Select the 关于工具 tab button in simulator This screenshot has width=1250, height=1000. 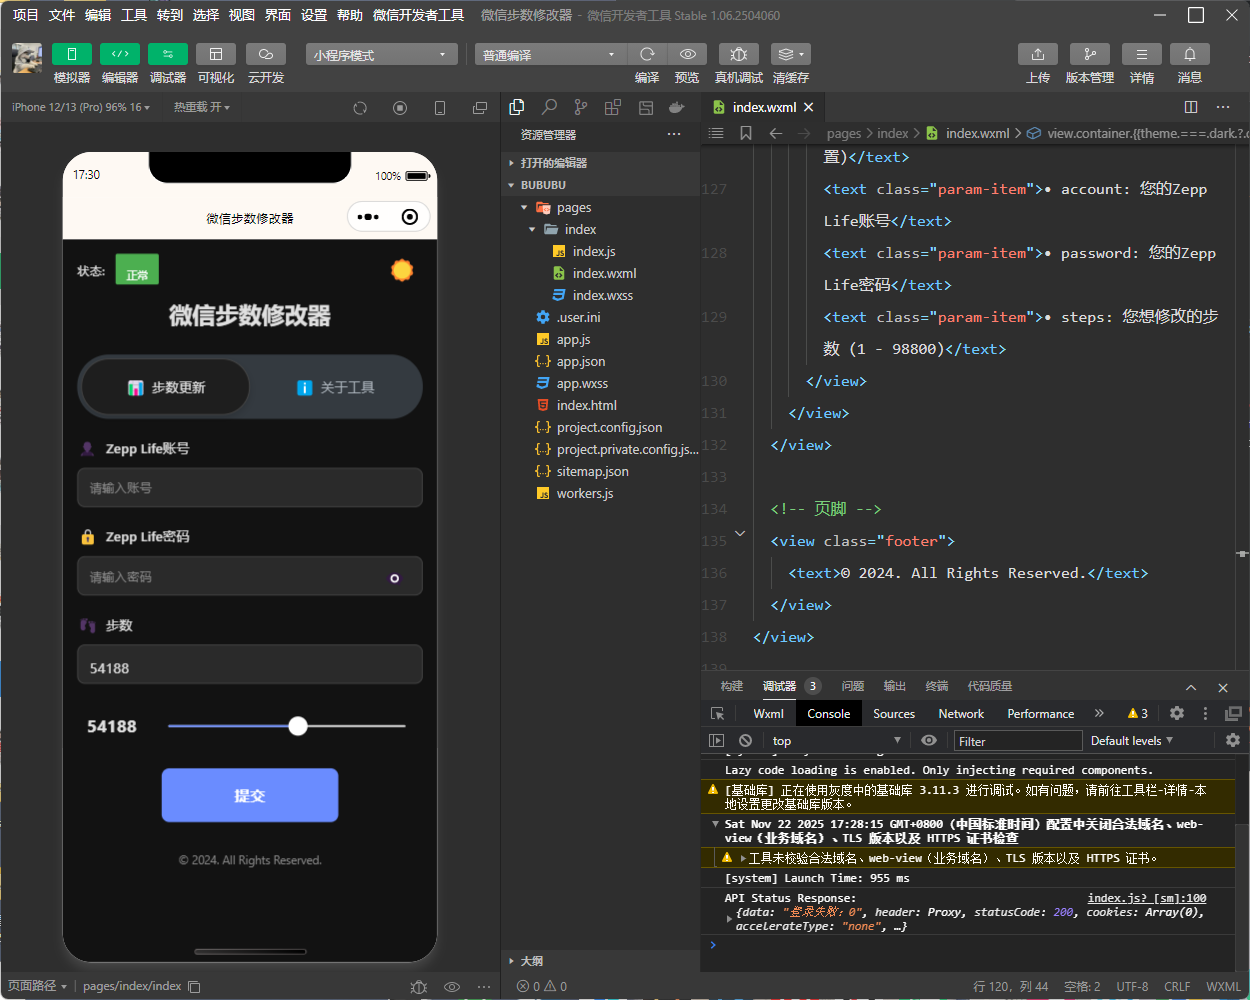[336, 388]
